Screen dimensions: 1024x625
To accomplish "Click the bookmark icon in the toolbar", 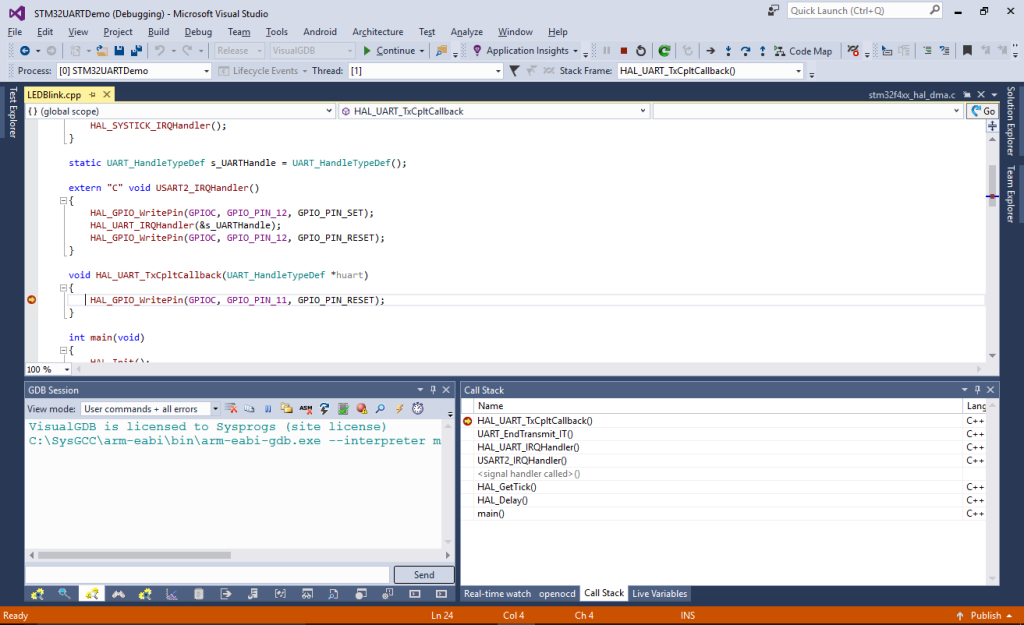I will [x=967, y=51].
